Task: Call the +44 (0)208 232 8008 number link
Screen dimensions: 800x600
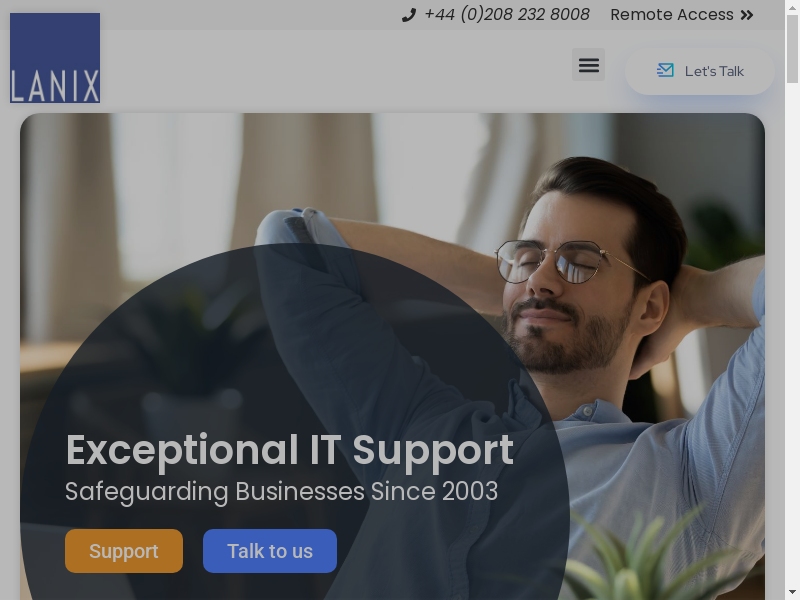Action: tap(507, 15)
